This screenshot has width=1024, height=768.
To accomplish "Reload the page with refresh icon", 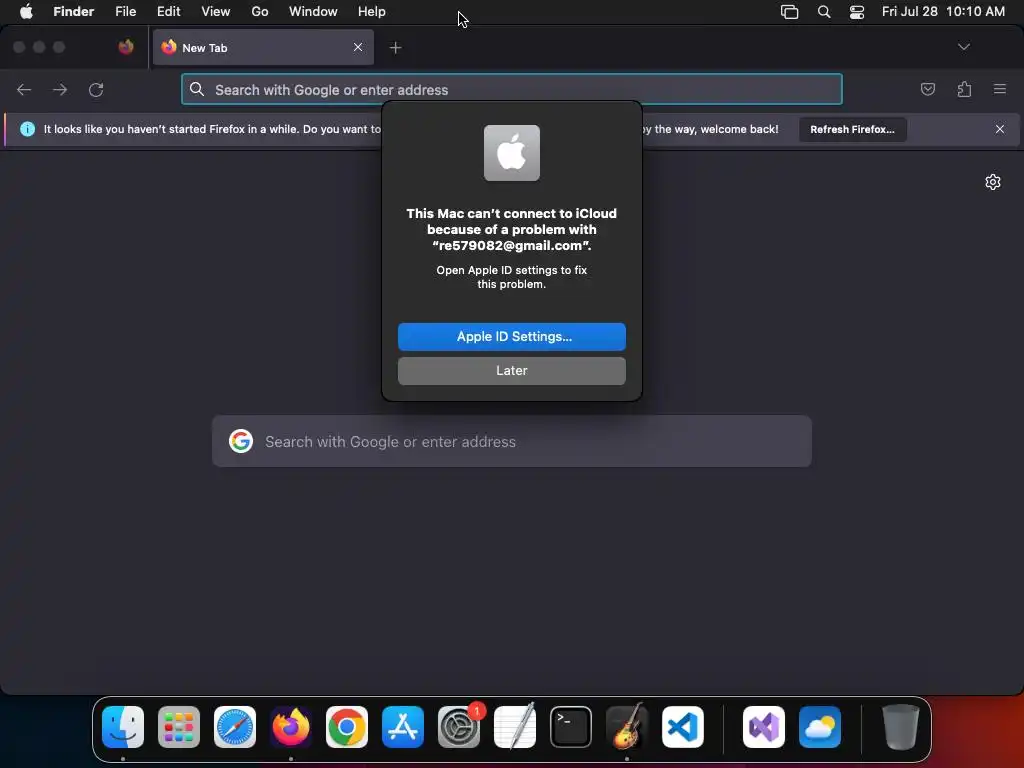I will 96,89.
